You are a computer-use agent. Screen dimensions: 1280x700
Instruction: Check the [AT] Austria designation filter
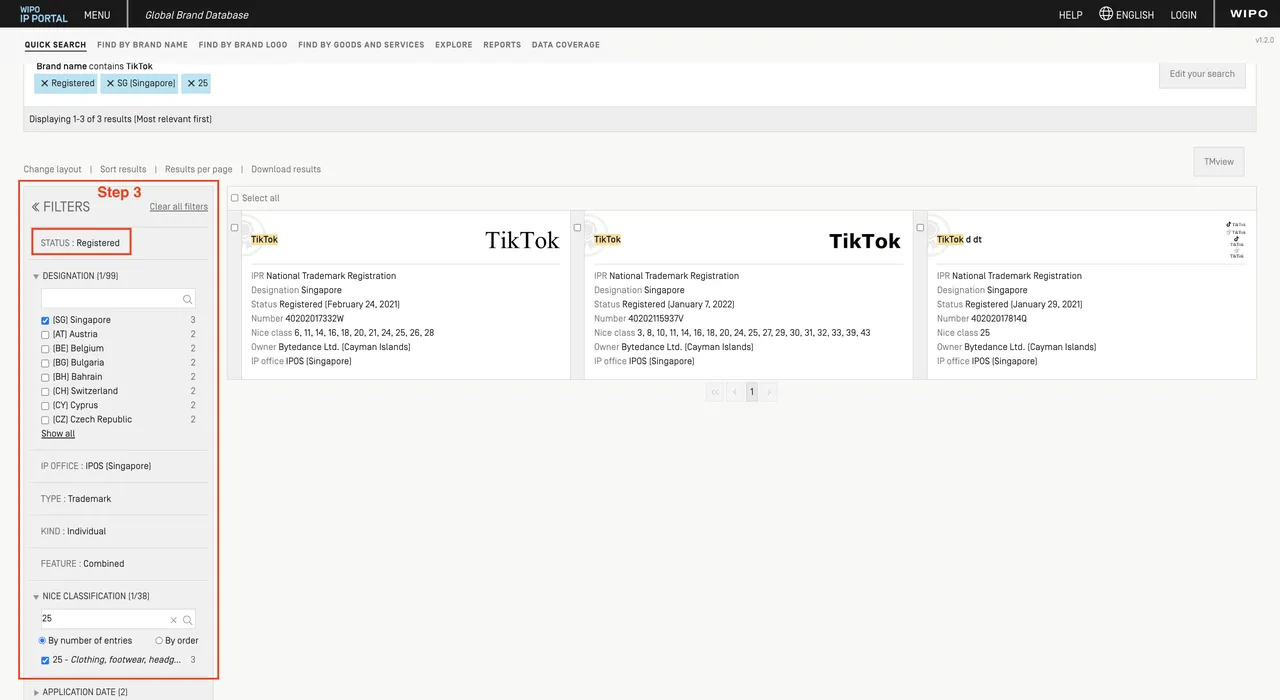44,333
